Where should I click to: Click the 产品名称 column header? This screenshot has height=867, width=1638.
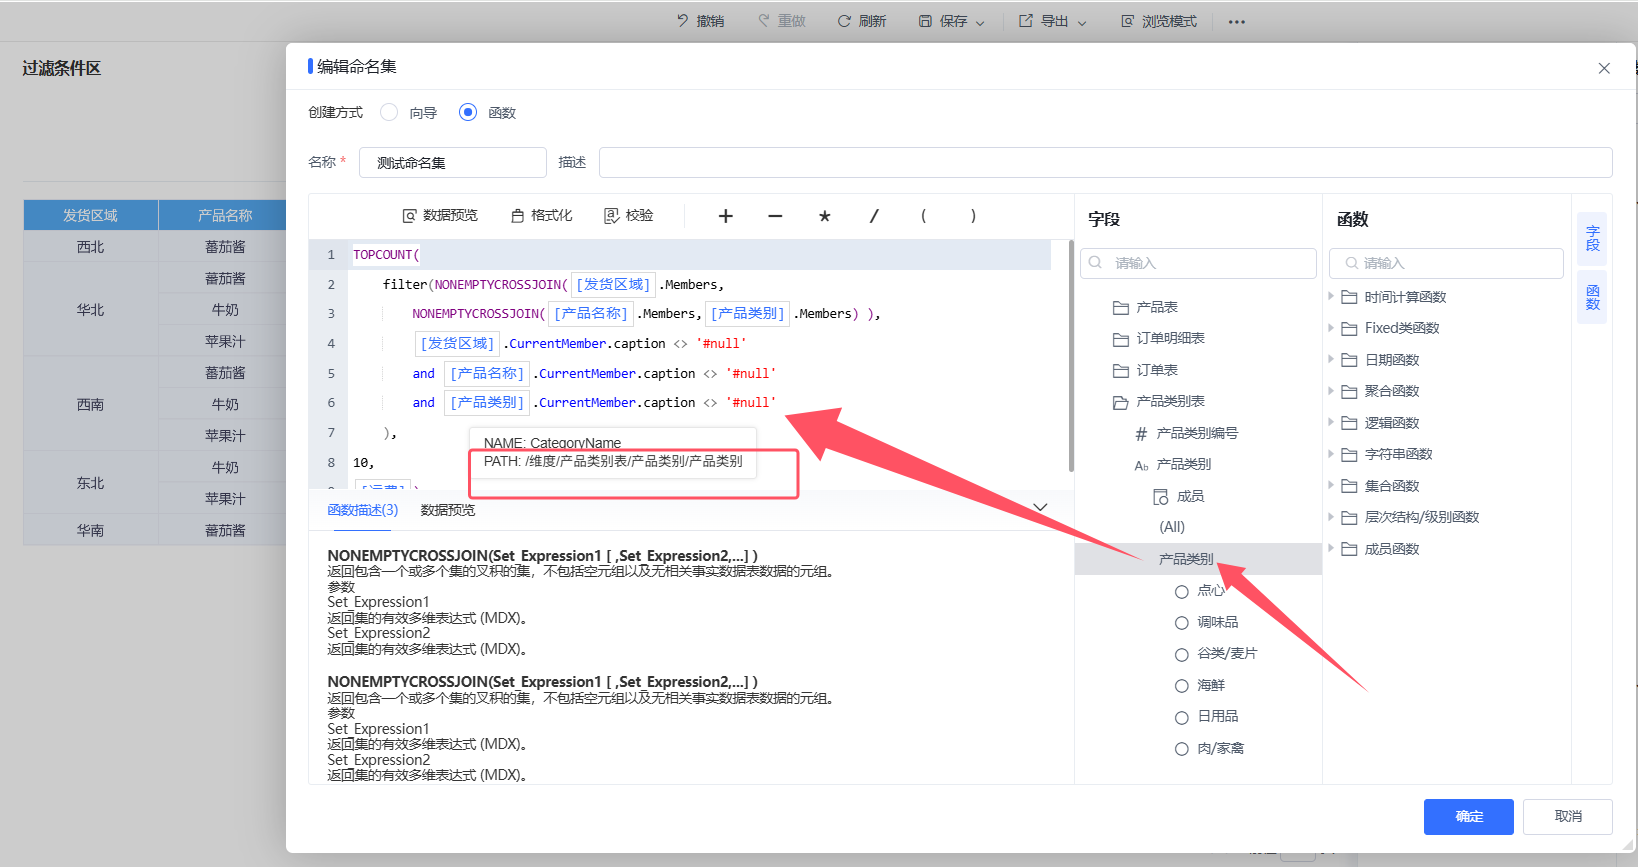point(224,215)
